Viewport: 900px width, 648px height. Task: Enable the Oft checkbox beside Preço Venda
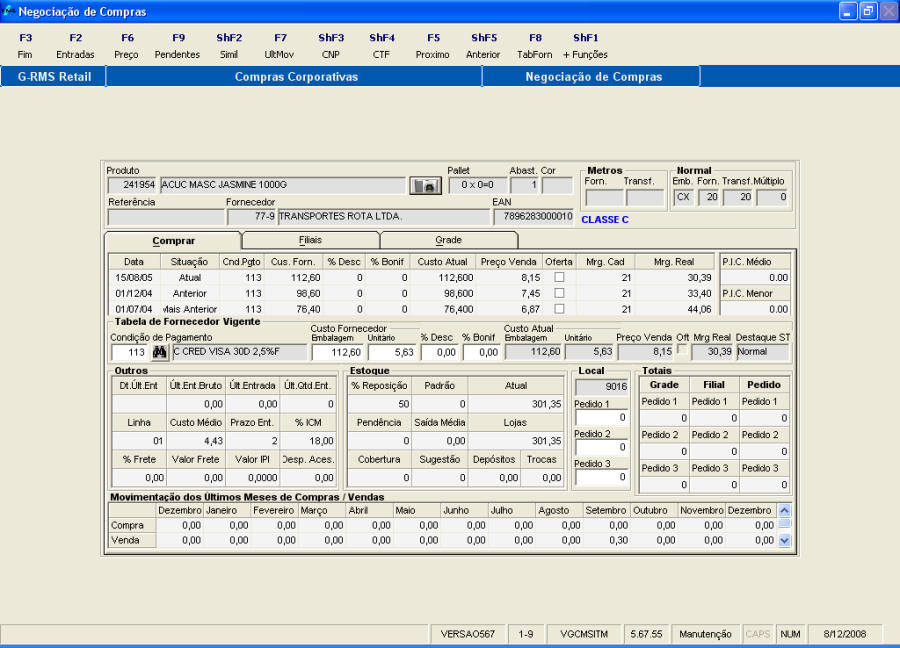pyautogui.click(x=683, y=351)
